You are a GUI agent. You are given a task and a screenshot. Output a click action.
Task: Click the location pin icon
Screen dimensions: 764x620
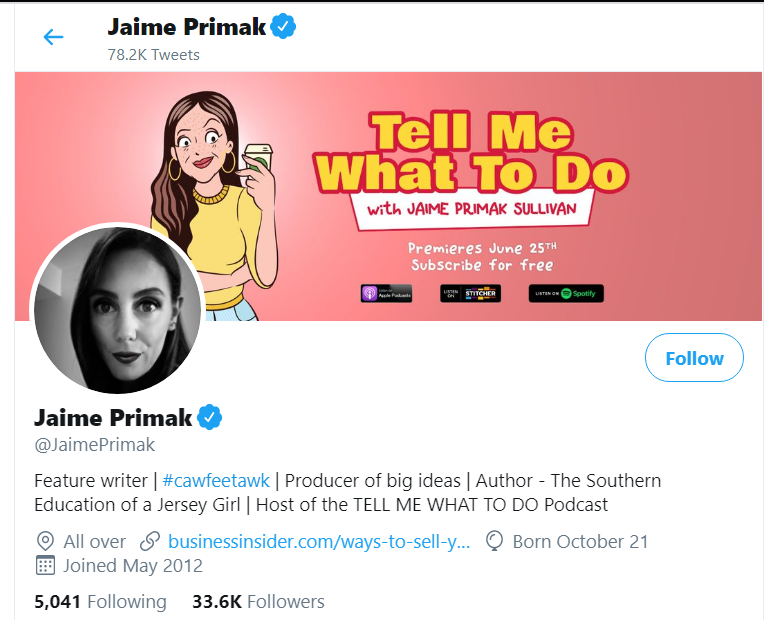tap(44, 542)
